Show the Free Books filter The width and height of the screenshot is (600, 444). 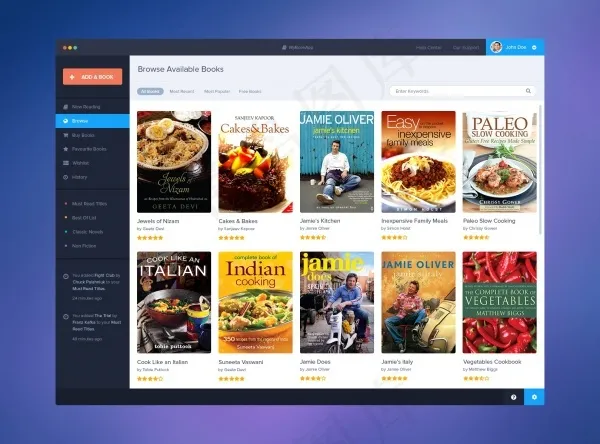point(250,91)
